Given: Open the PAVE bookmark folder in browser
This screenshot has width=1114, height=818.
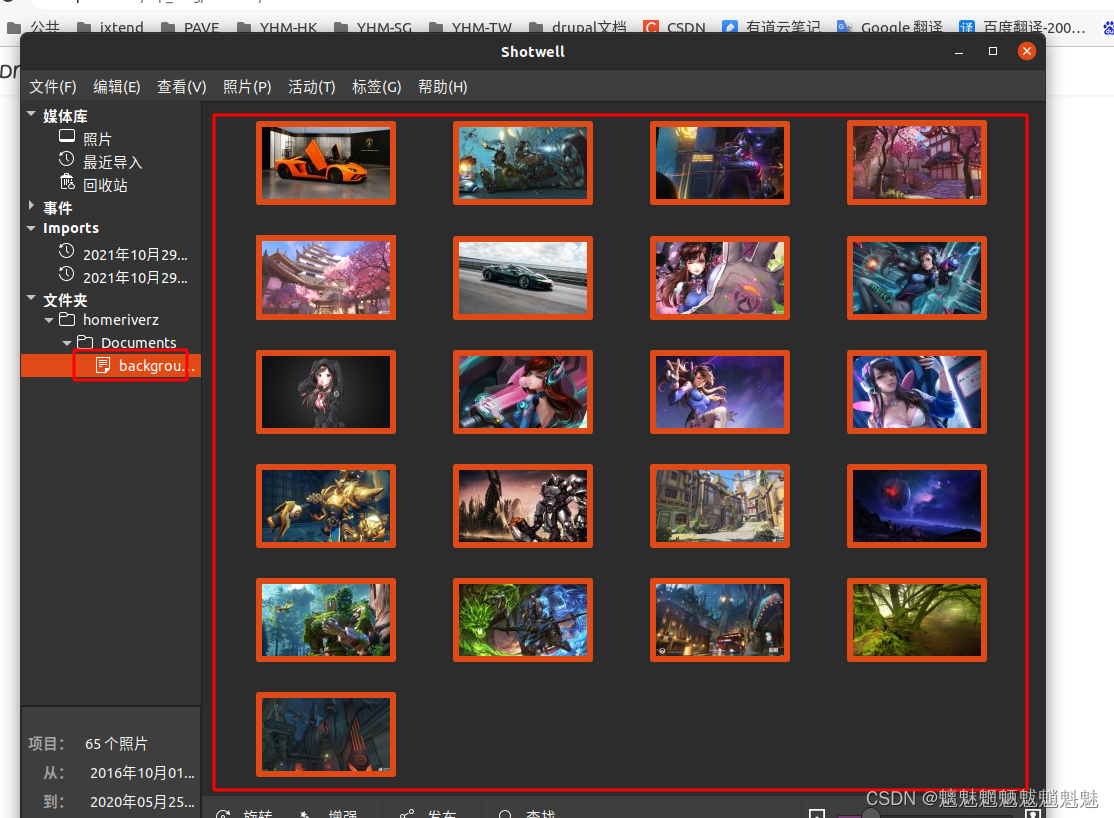Looking at the screenshot, I should click(x=190, y=28).
